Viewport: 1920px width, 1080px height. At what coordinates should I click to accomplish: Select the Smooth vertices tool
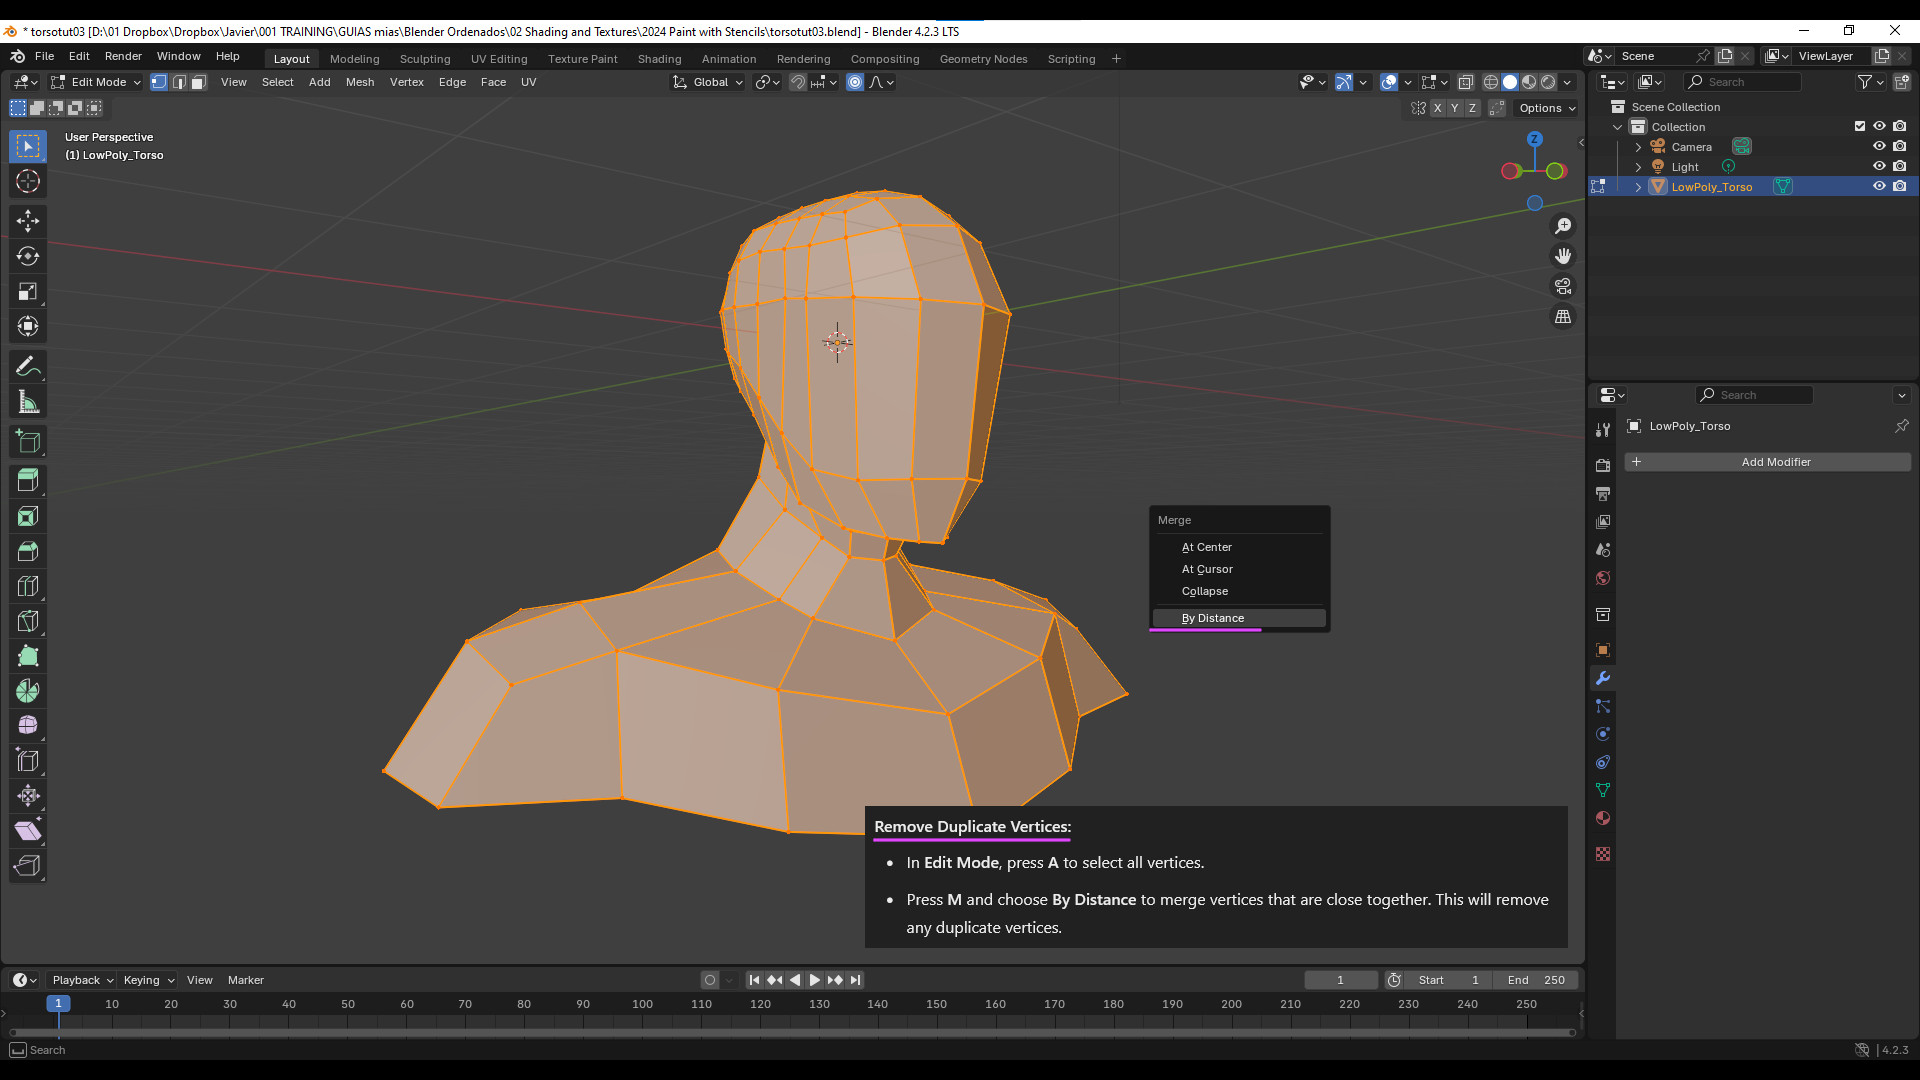tap(28, 726)
